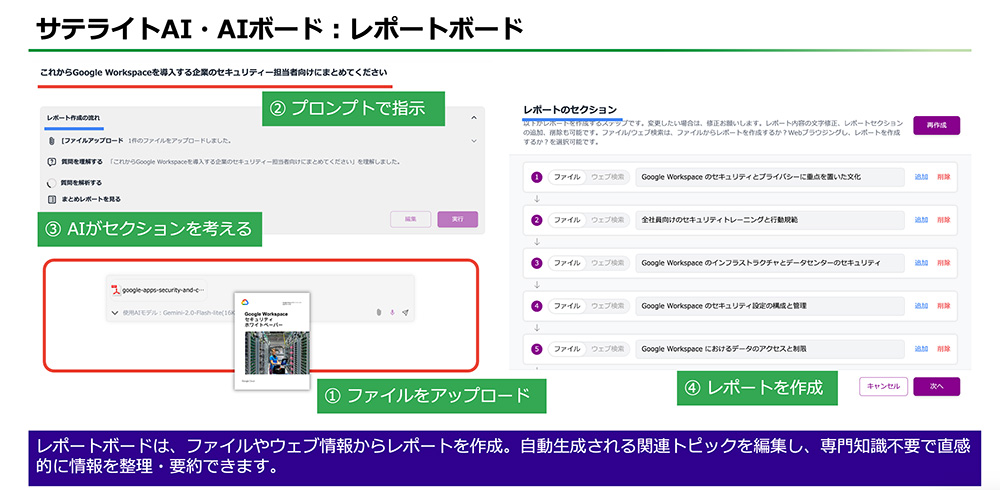Switch section 3 to ウェブ検索

(x=608, y=263)
